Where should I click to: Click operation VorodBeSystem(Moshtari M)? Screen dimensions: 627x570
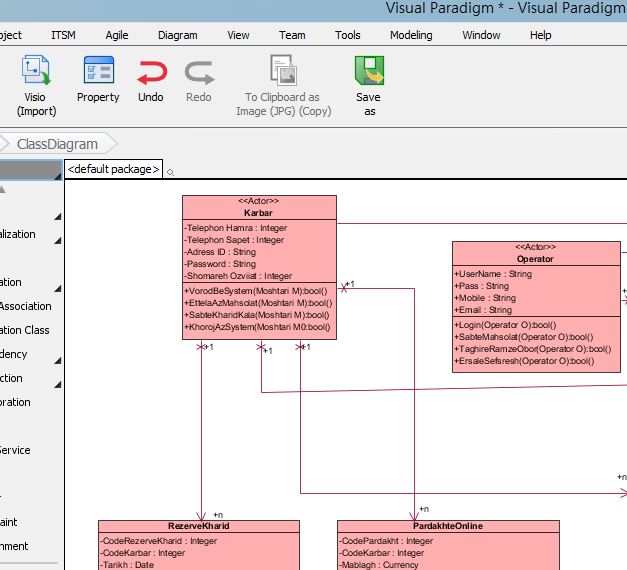(256, 291)
